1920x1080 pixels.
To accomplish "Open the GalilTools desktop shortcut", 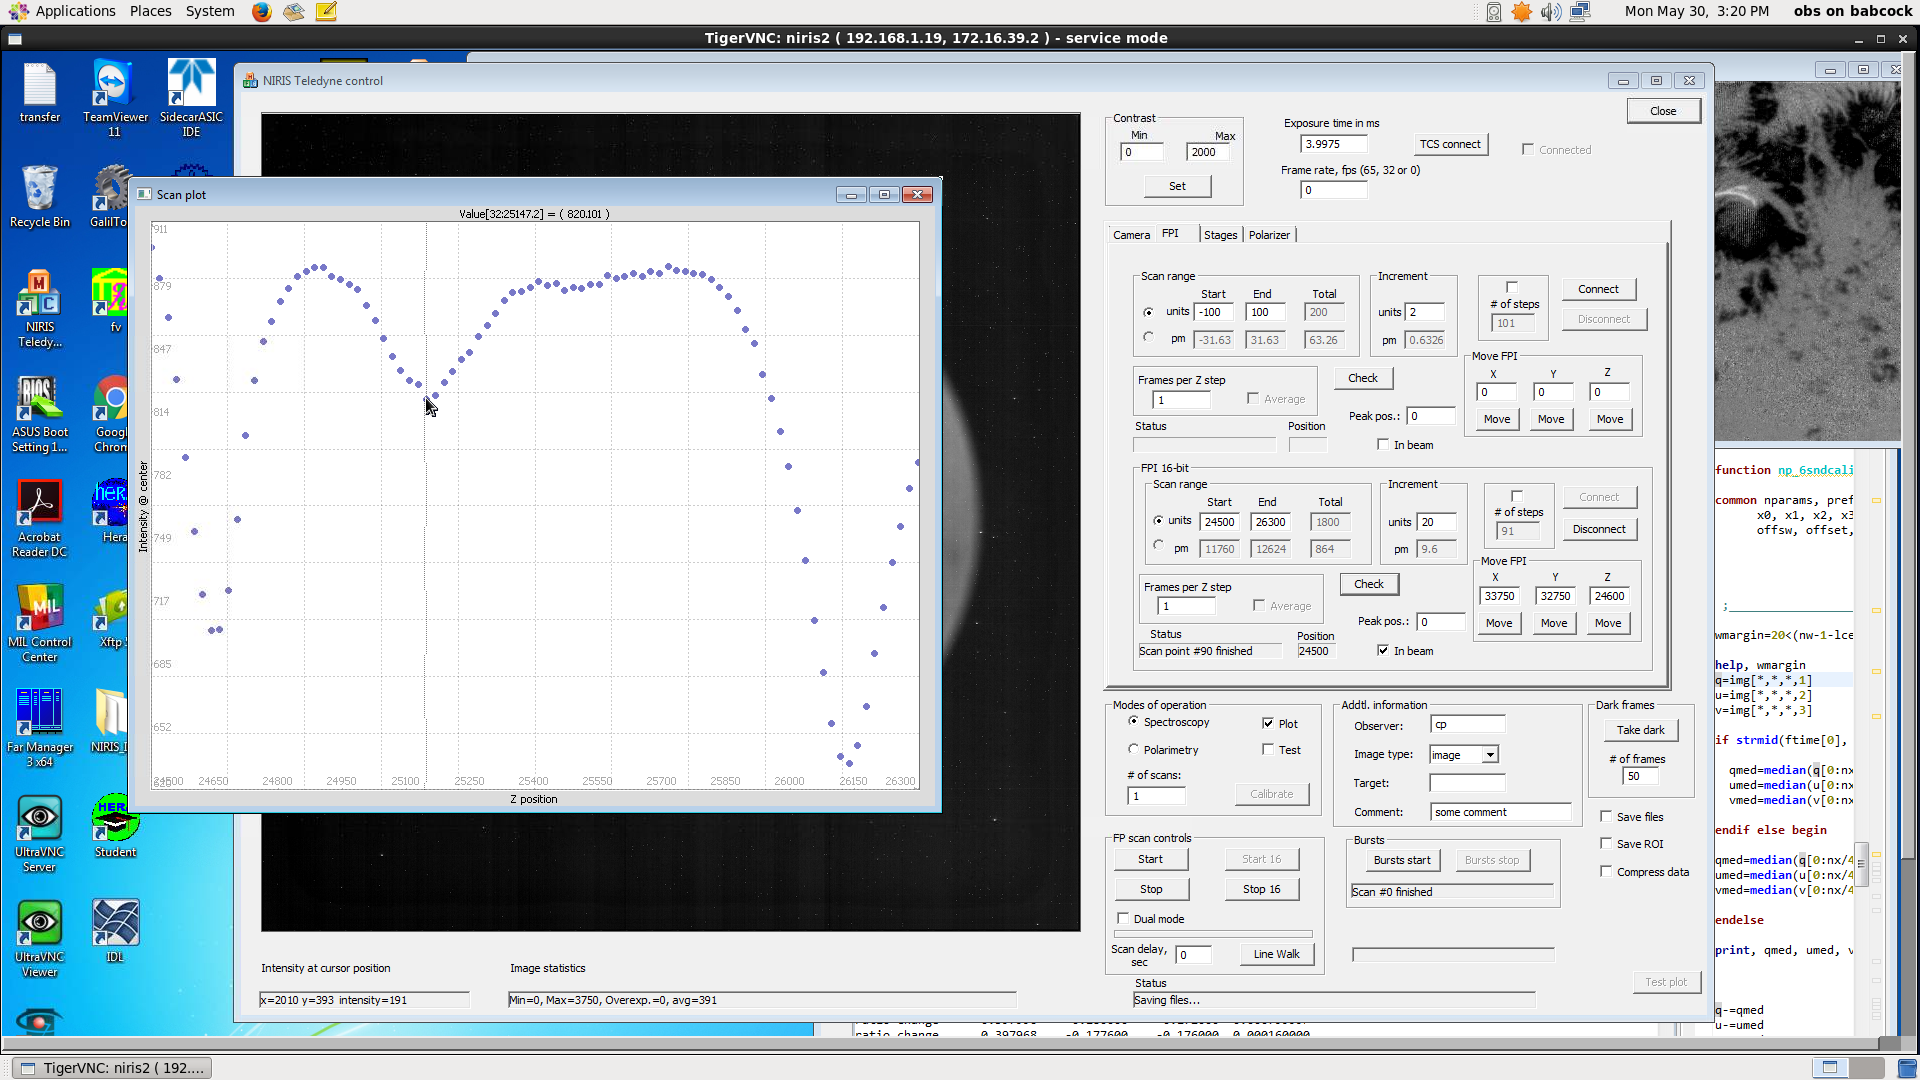I will (110, 197).
